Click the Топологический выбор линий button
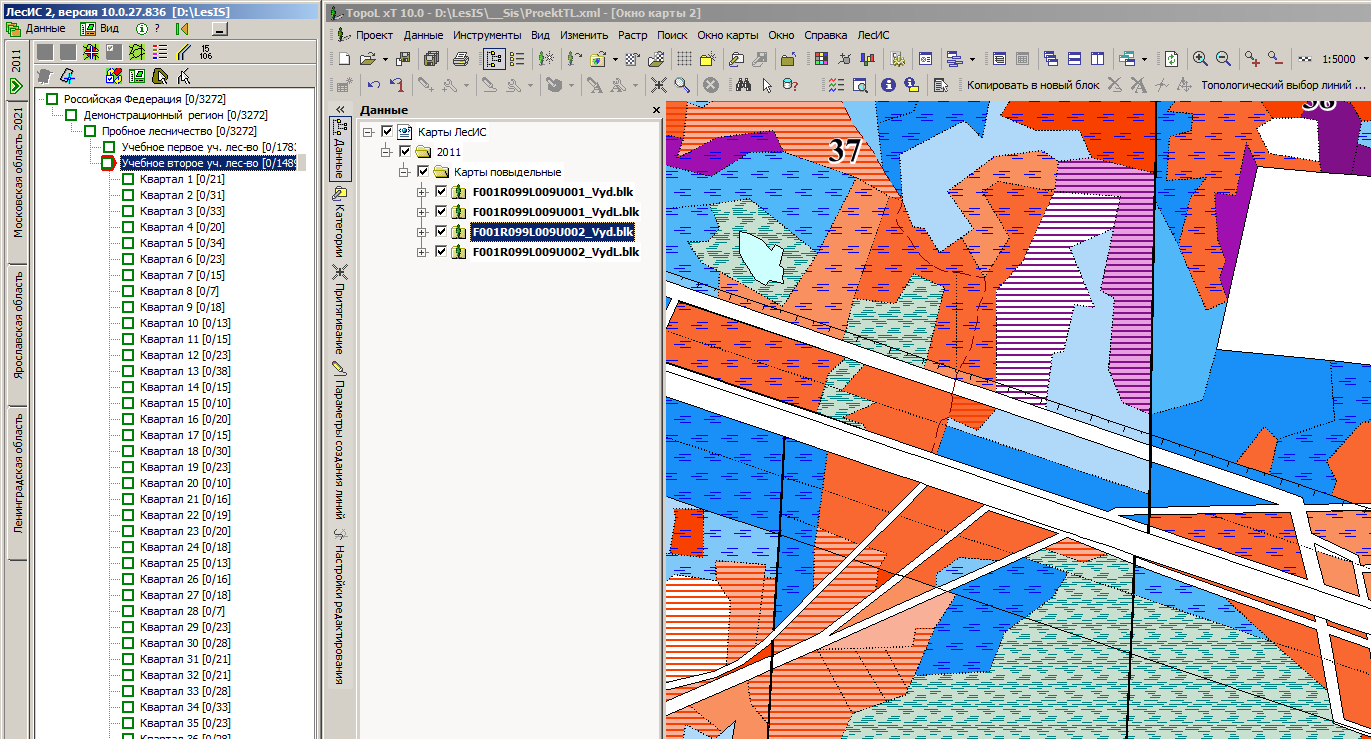 (x=1283, y=85)
